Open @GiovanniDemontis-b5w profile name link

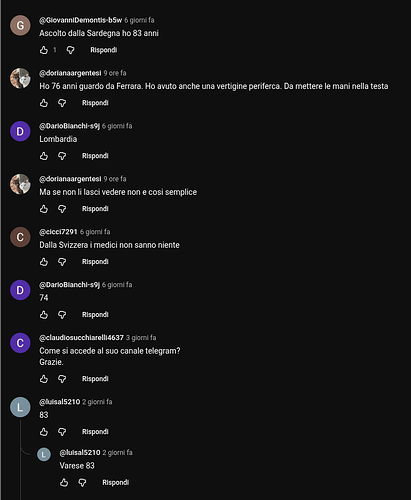[81, 20]
